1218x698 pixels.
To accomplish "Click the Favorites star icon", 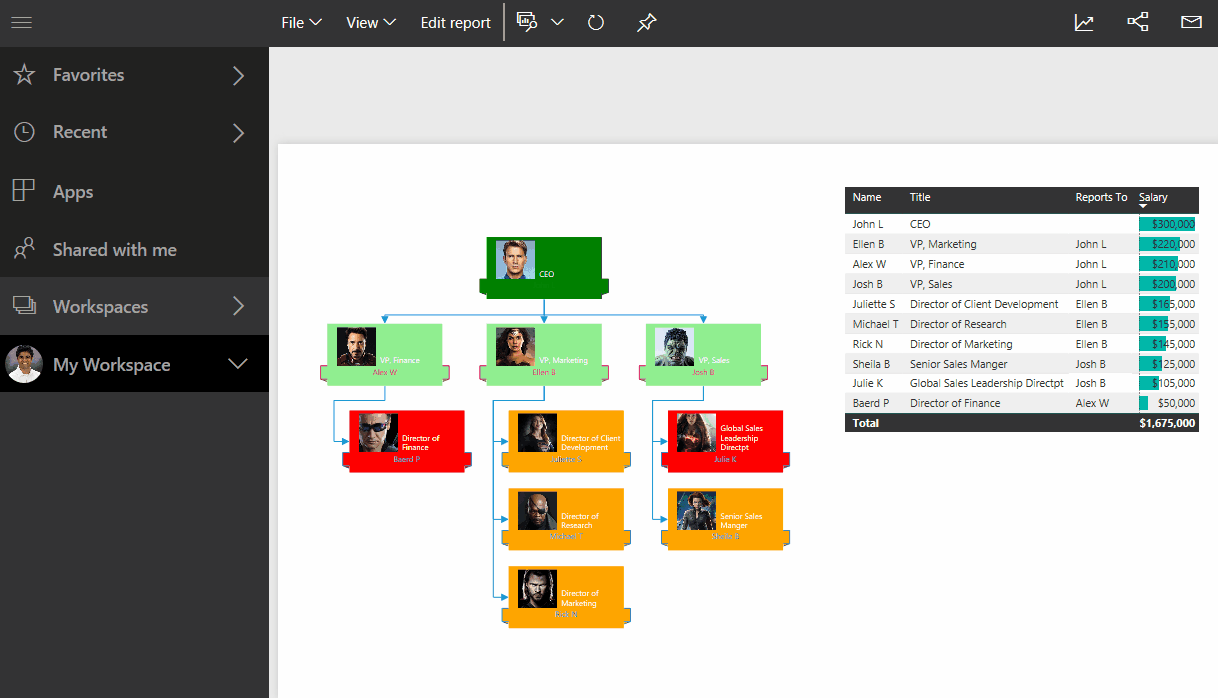I will 24,75.
